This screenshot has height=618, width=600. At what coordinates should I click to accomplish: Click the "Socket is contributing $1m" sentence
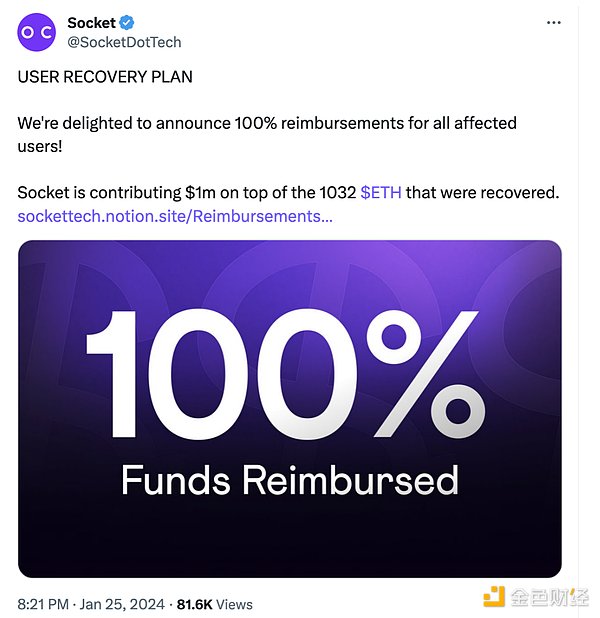[x=200, y=192]
